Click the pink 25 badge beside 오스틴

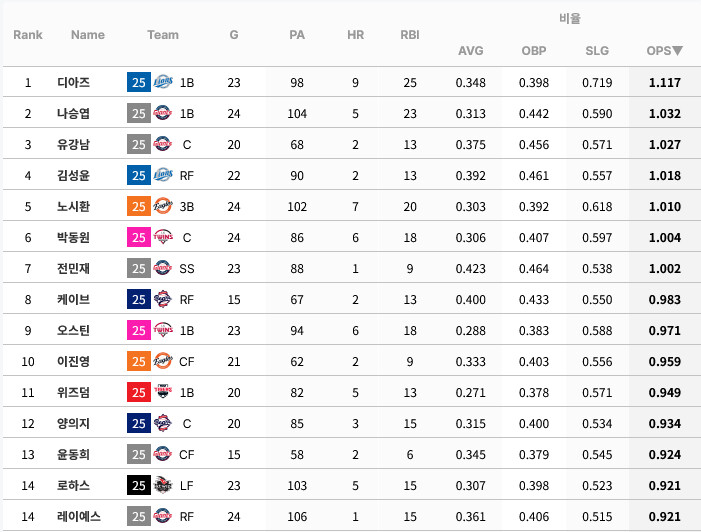139,330
